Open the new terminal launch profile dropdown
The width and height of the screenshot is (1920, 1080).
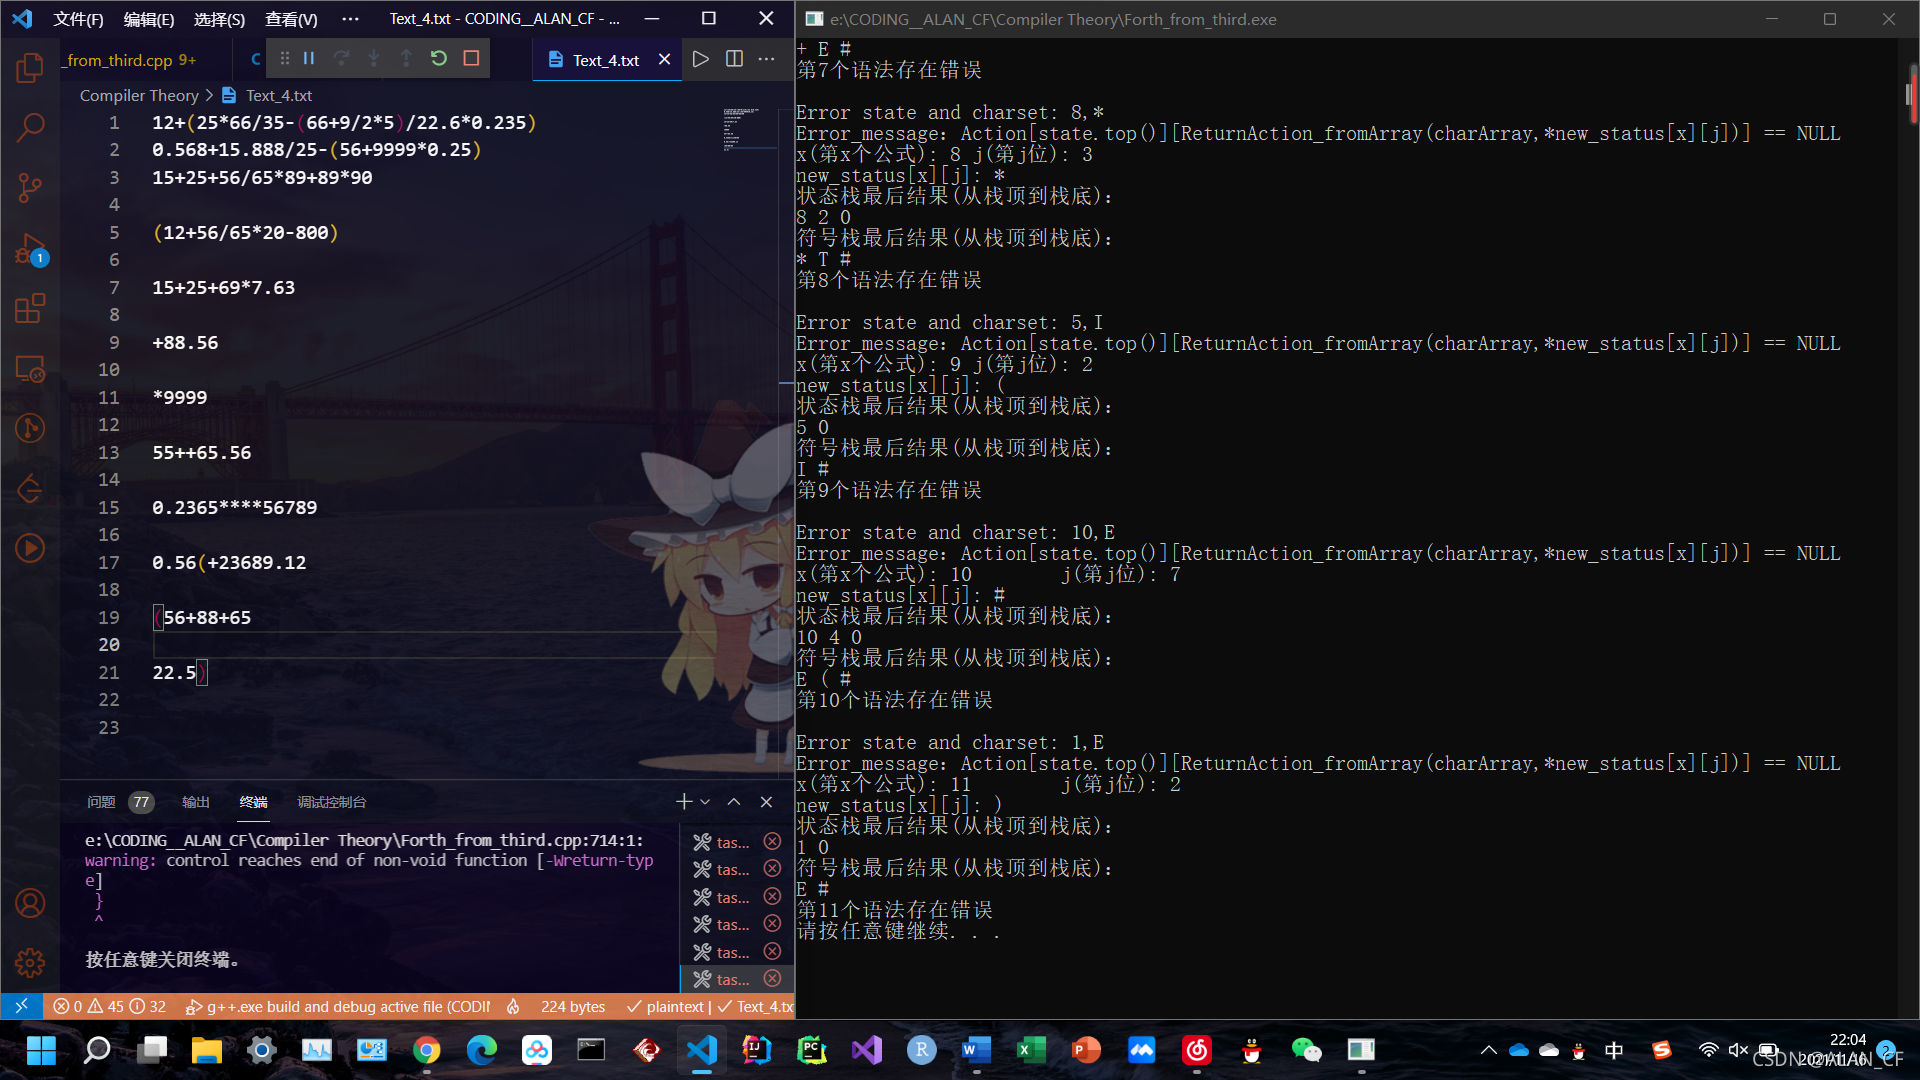coord(706,802)
